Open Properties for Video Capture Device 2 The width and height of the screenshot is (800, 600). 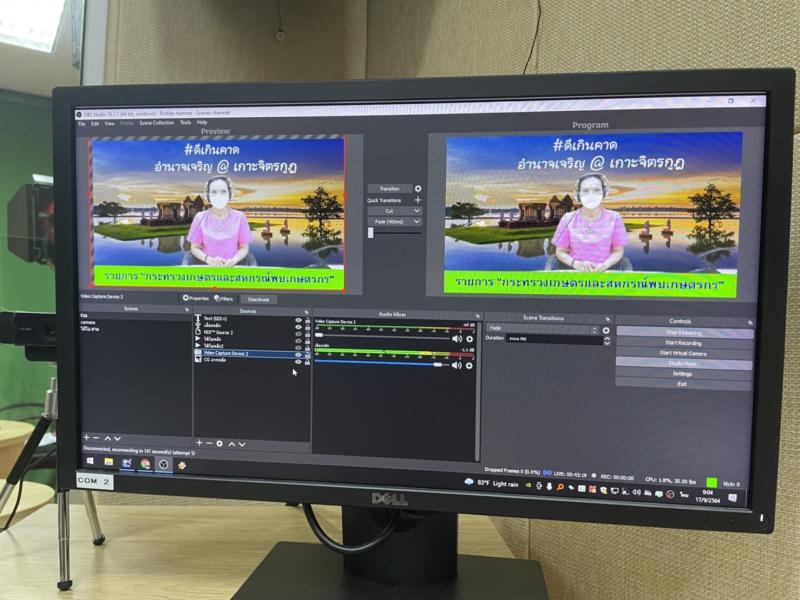196,298
